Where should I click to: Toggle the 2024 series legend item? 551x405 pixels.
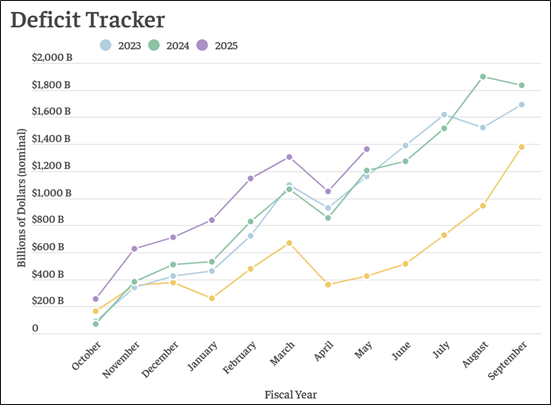[169, 46]
